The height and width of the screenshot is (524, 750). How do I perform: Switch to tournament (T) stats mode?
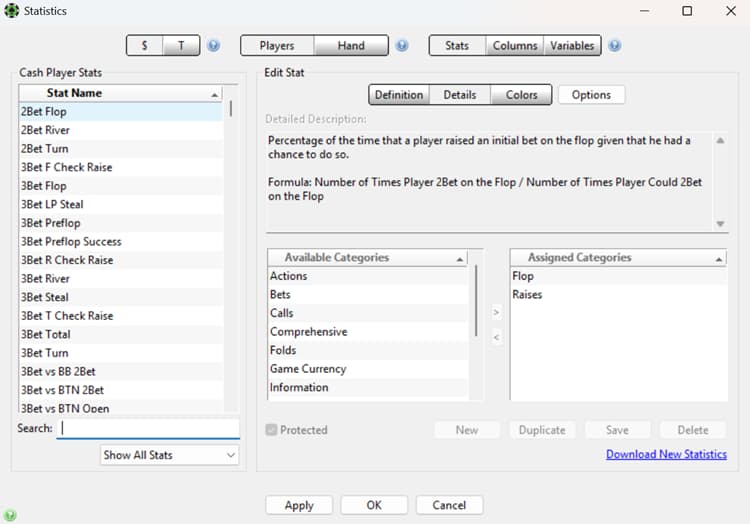pos(181,45)
